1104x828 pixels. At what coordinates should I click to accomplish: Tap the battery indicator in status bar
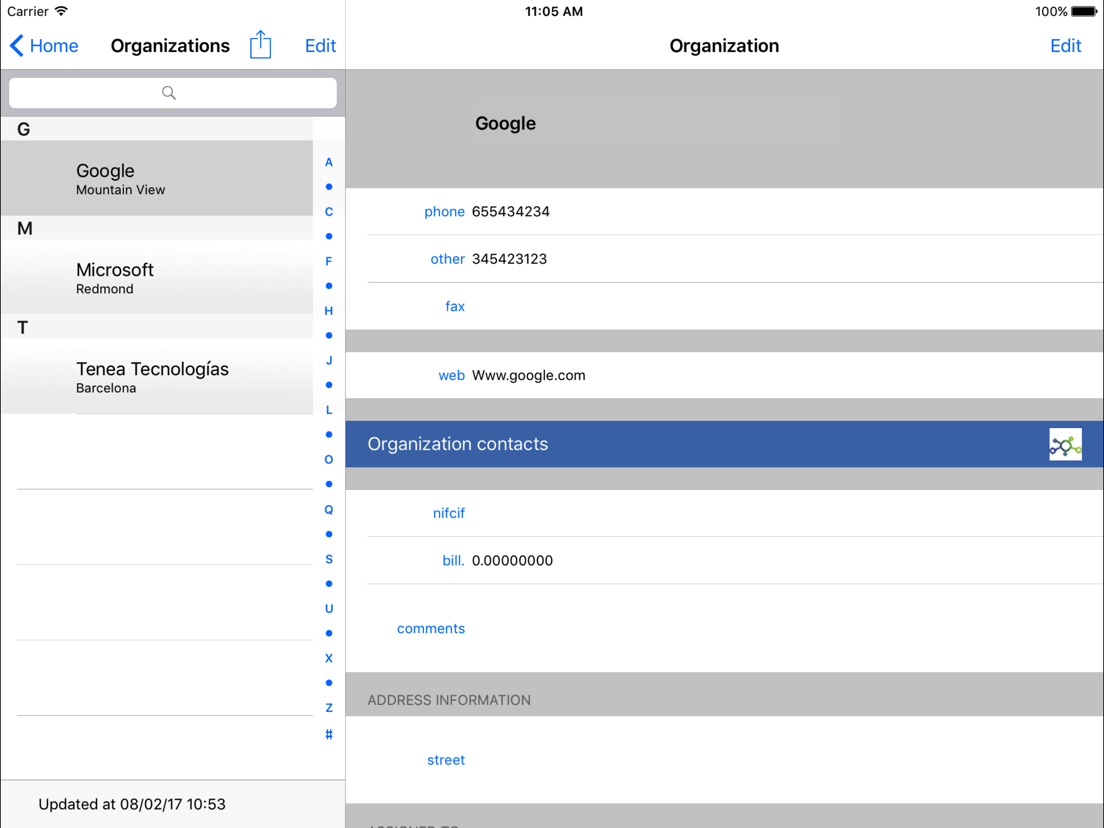(x=1084, y=11)
